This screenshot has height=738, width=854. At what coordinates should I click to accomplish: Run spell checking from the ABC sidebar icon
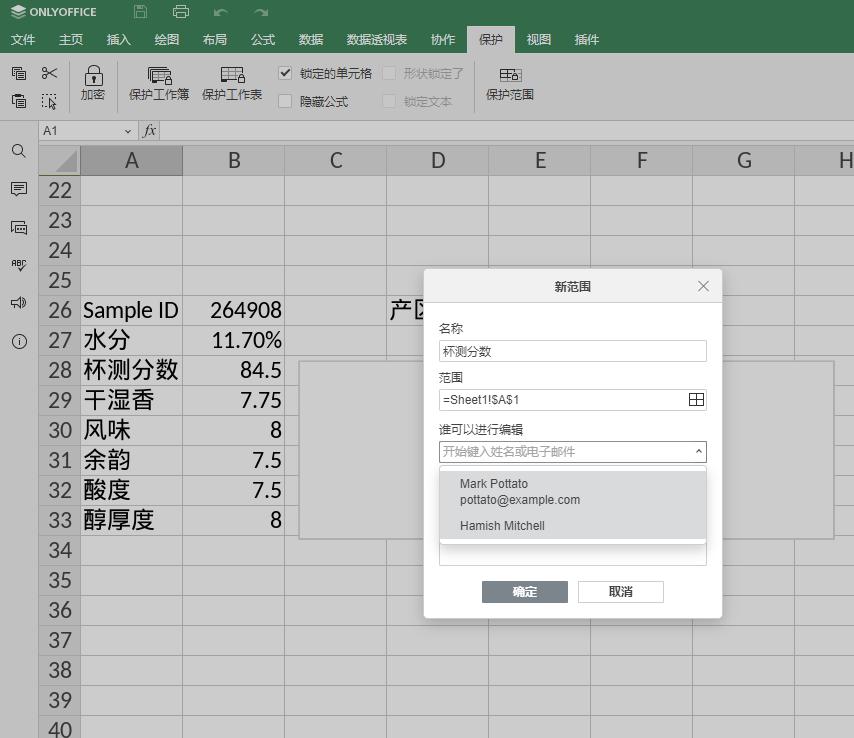tap(18, 264)
